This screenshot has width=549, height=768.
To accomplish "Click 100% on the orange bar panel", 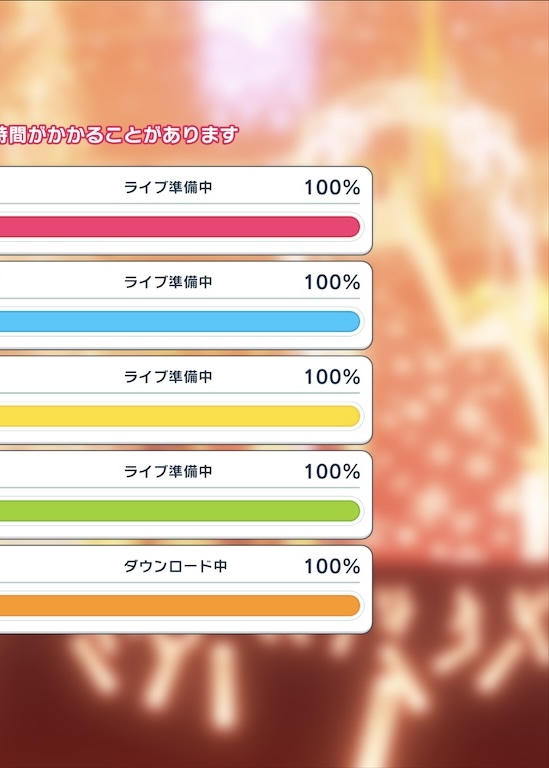I will (x=332, y=566).
